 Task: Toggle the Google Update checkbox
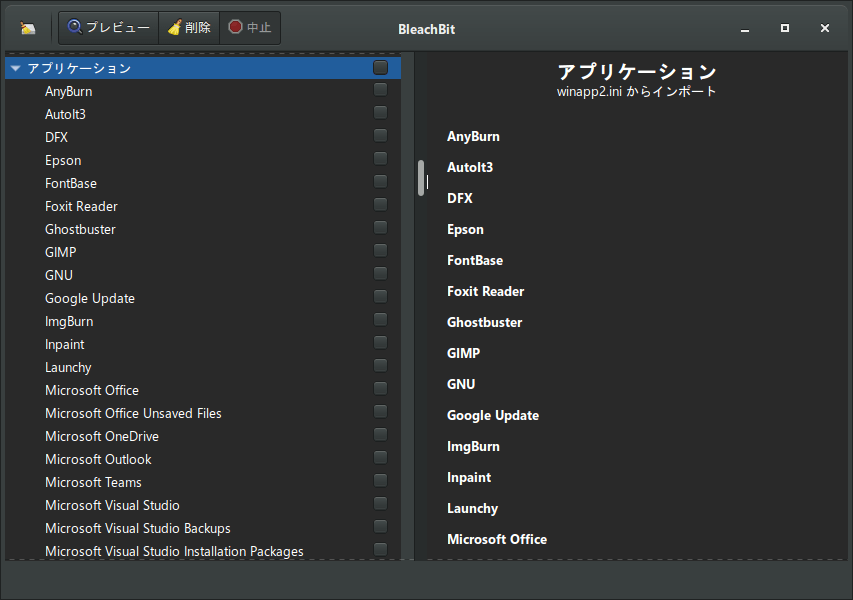(x=380, y=296)
